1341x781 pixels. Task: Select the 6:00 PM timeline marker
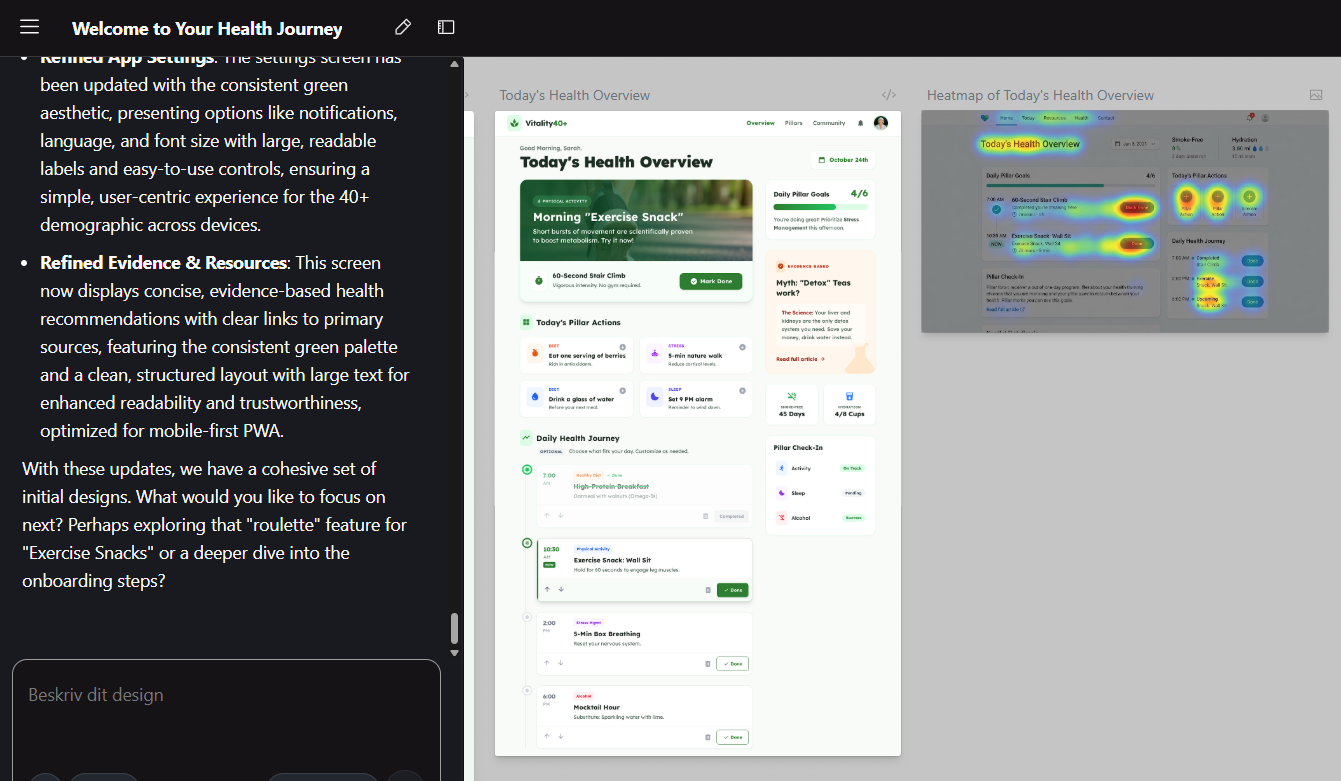(527, 690)
